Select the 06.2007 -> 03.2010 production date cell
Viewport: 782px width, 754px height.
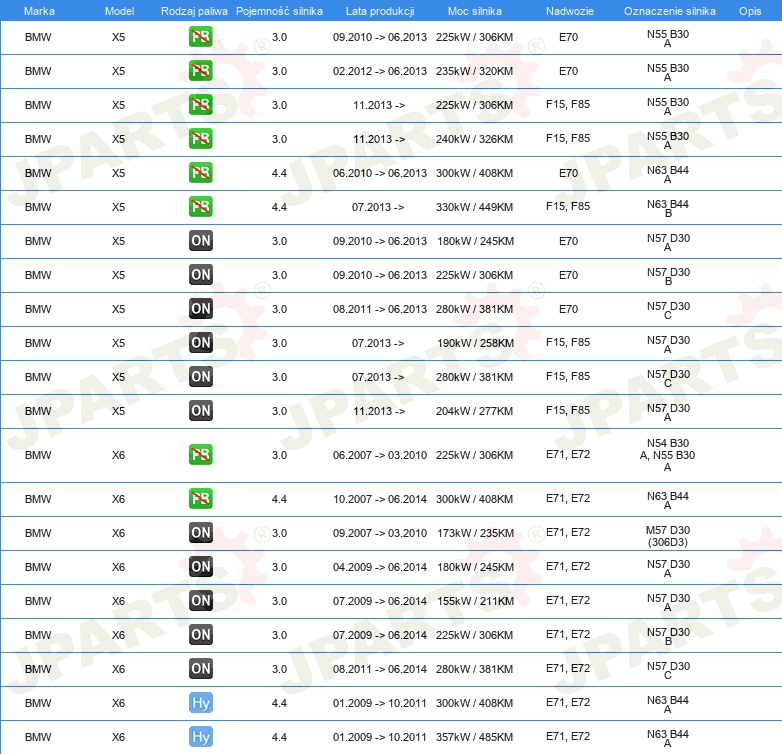(x=380, y=455)
